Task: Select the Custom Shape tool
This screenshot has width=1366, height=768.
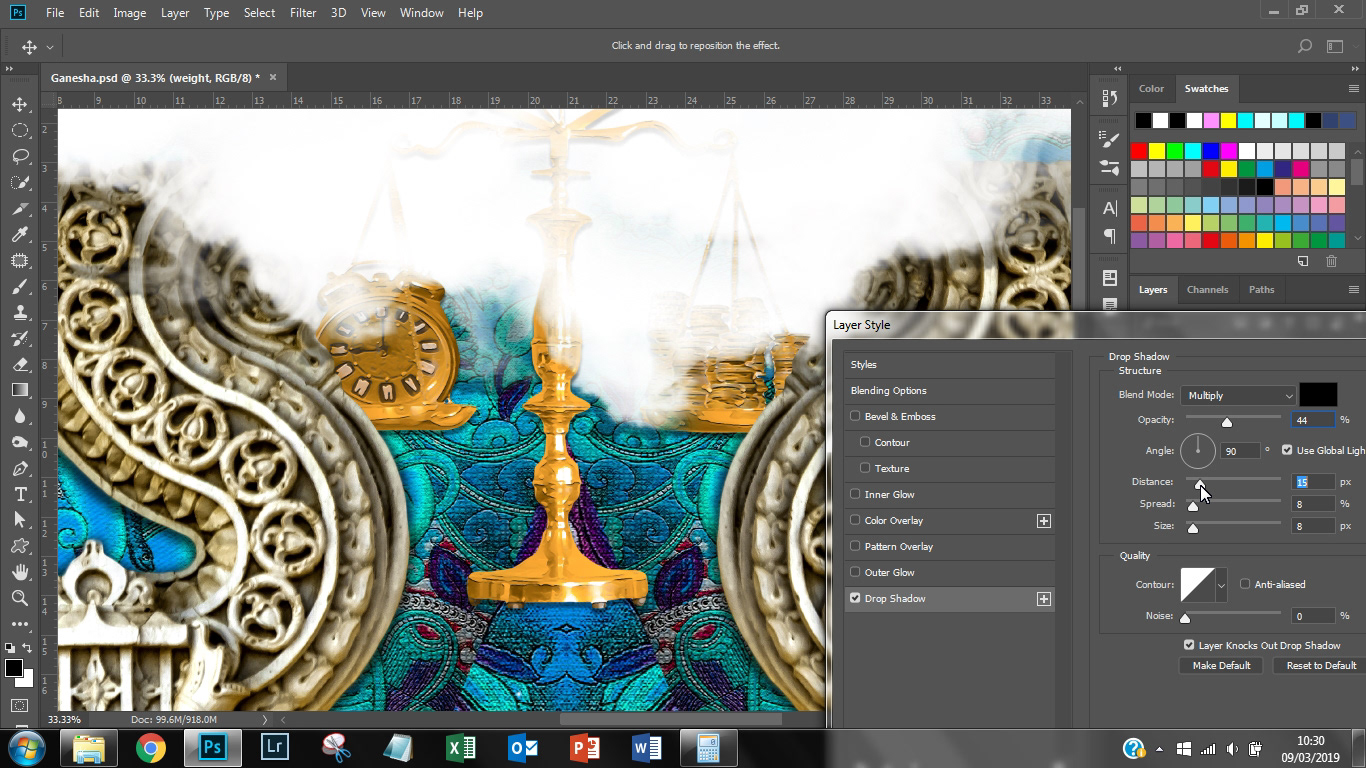Action: click(20, 547)
